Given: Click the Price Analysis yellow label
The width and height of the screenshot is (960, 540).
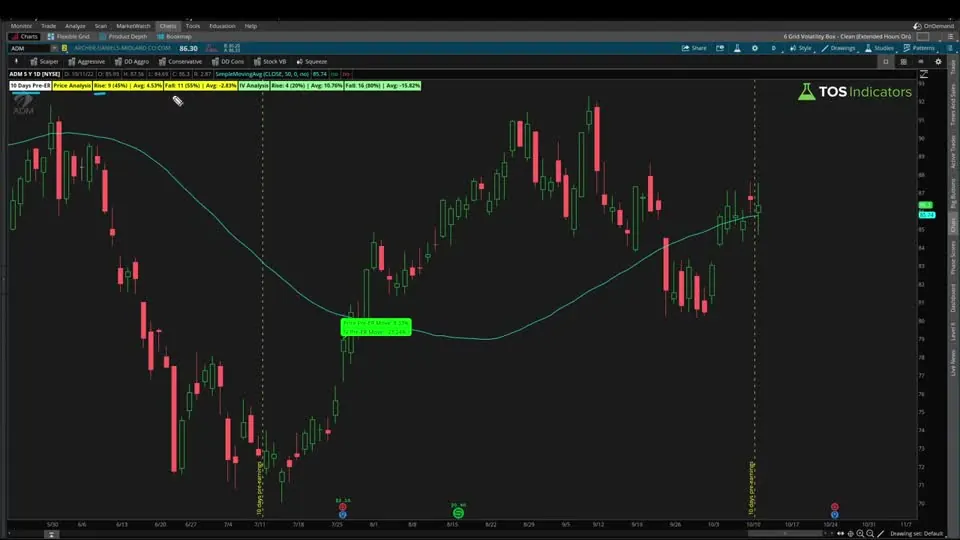Looking at the screenshot, I should (x=72, y=86).
